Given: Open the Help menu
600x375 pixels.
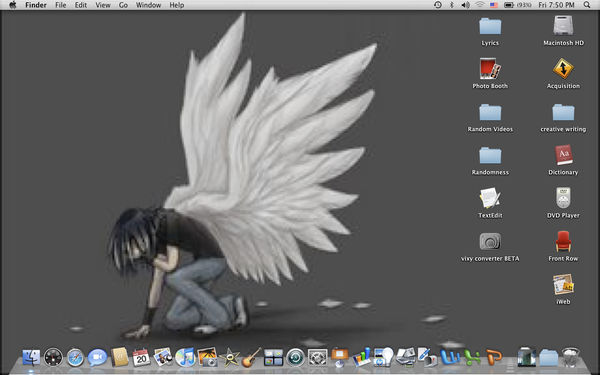Looking at the screenshot, I should 177,5.
